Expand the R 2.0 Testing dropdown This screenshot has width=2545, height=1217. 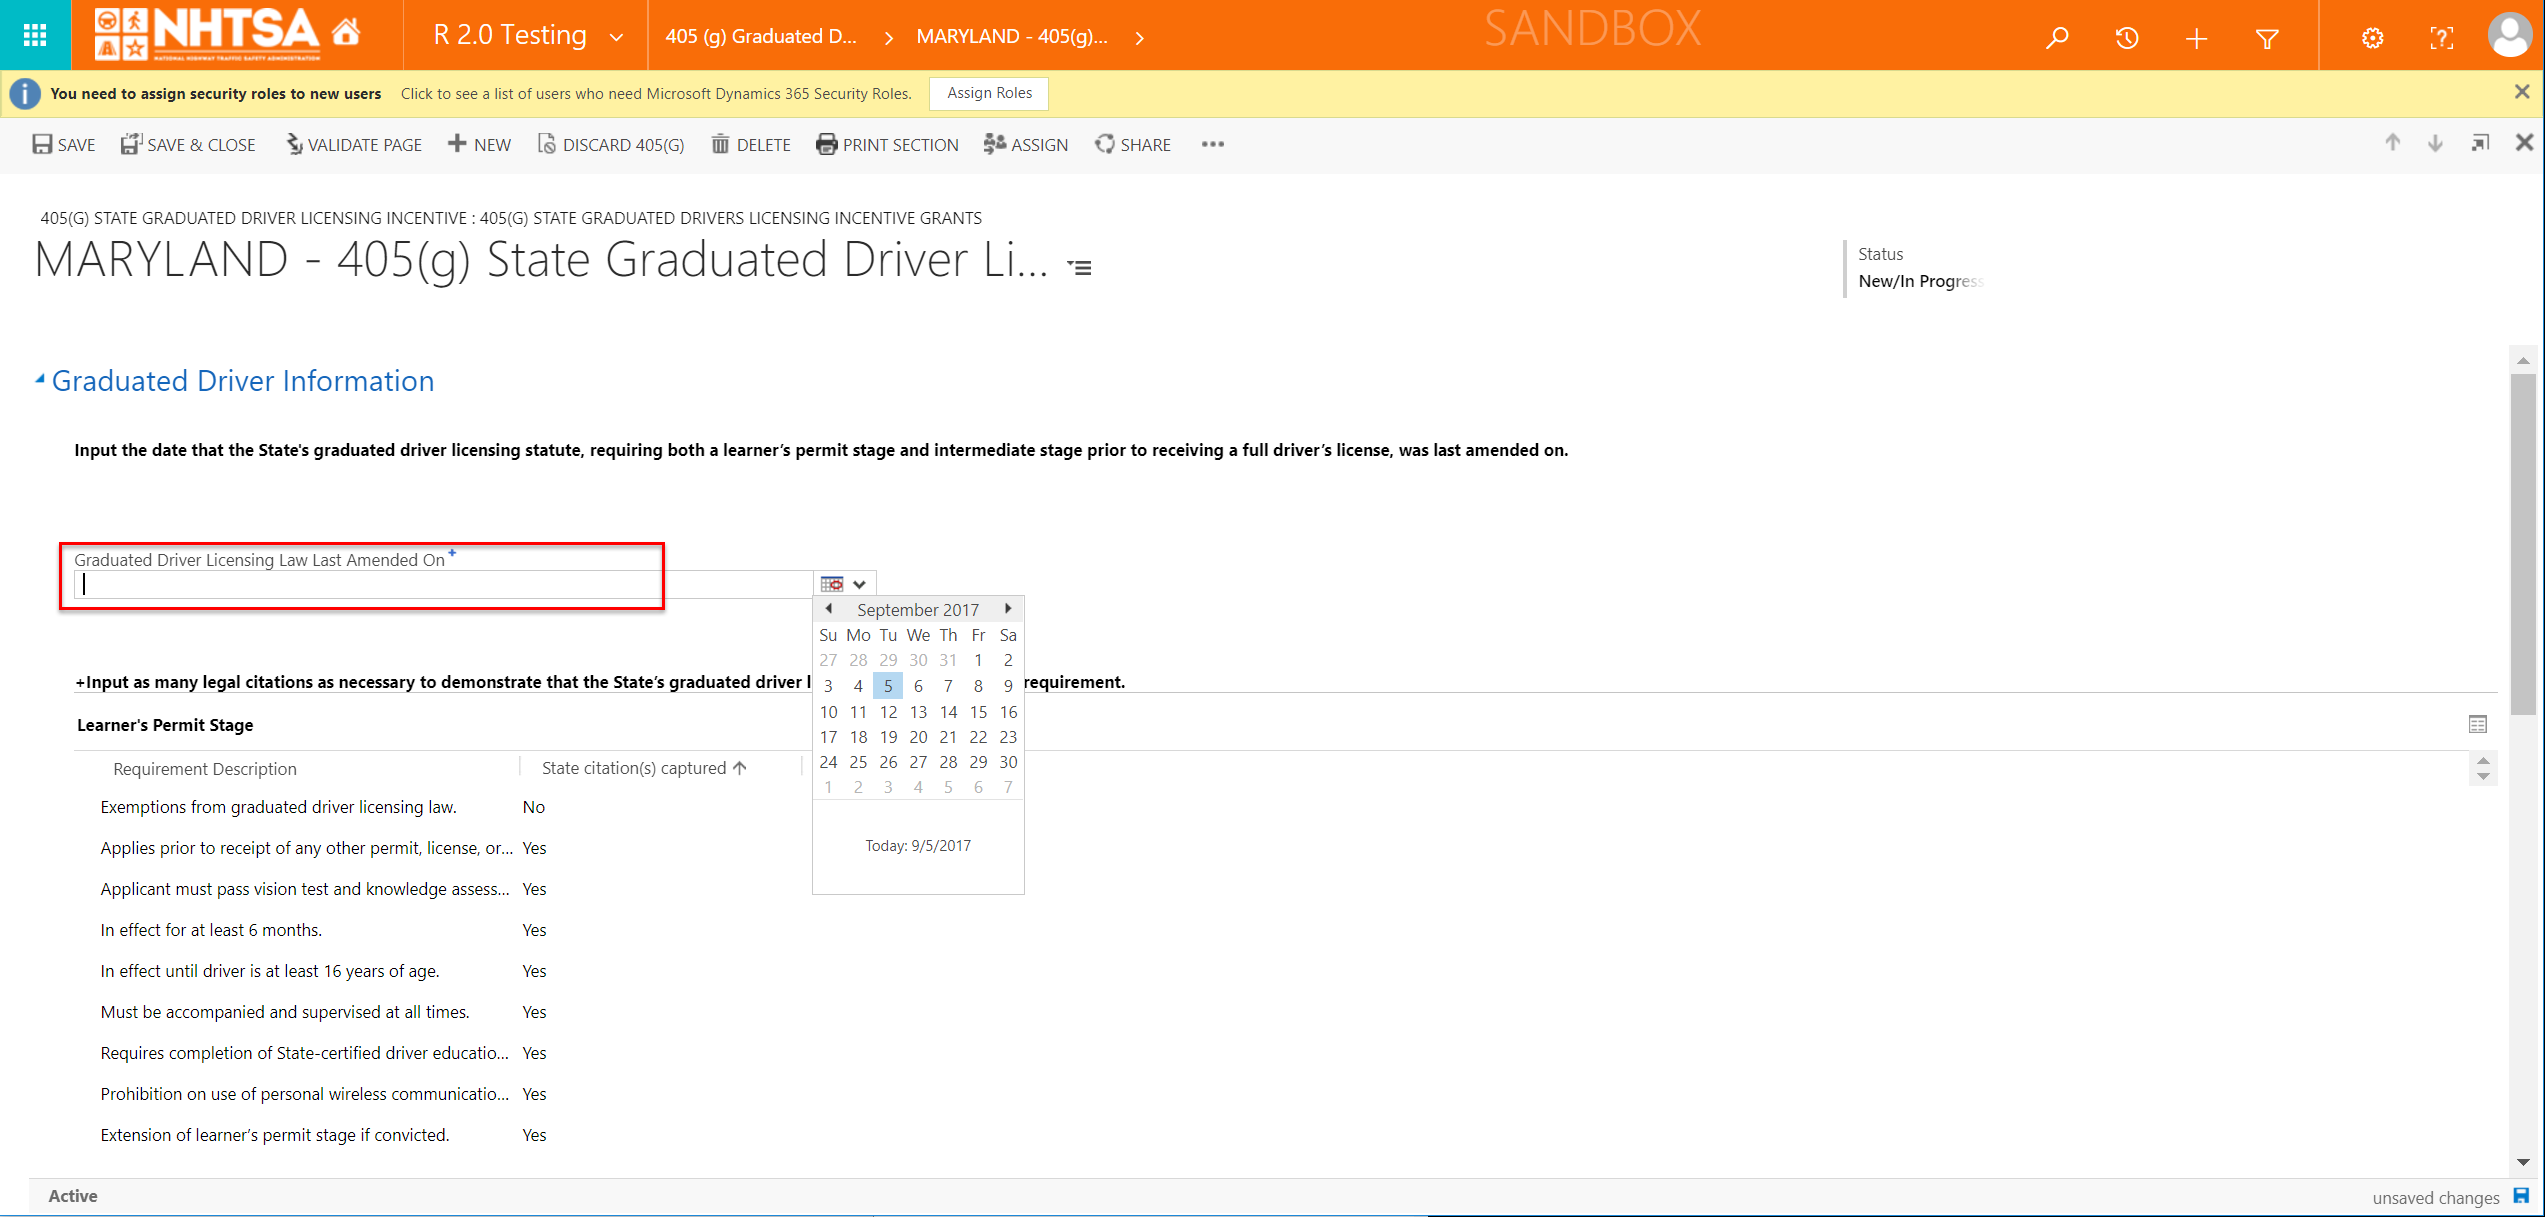click(616, 37)
